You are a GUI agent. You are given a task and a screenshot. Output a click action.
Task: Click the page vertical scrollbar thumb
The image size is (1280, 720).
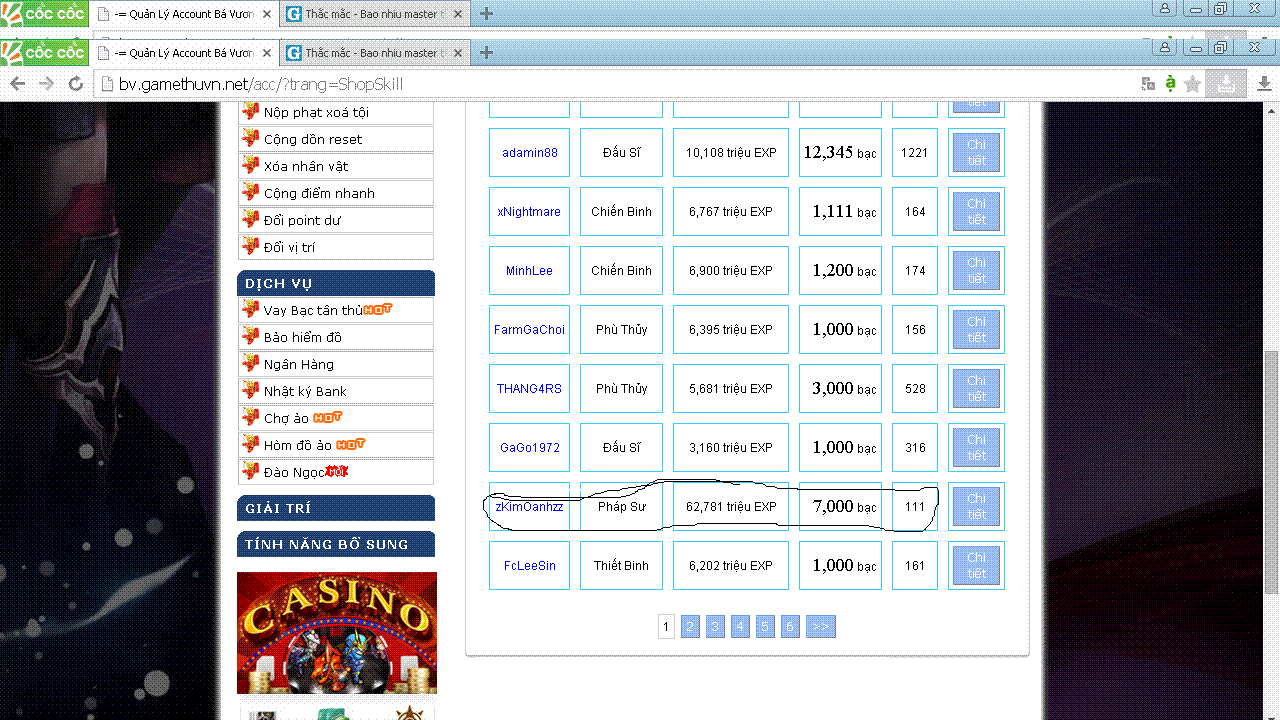(x=1271, y=470)
